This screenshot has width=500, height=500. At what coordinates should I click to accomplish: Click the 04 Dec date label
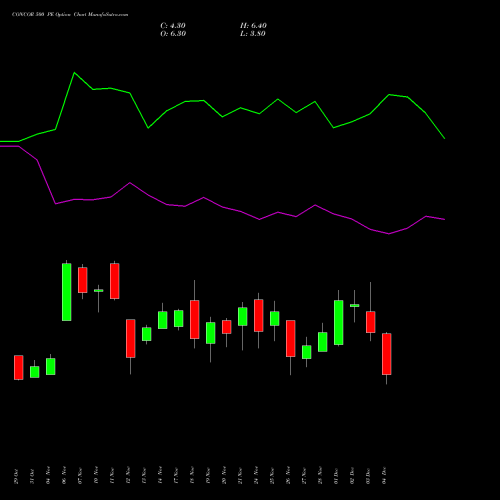384,476
